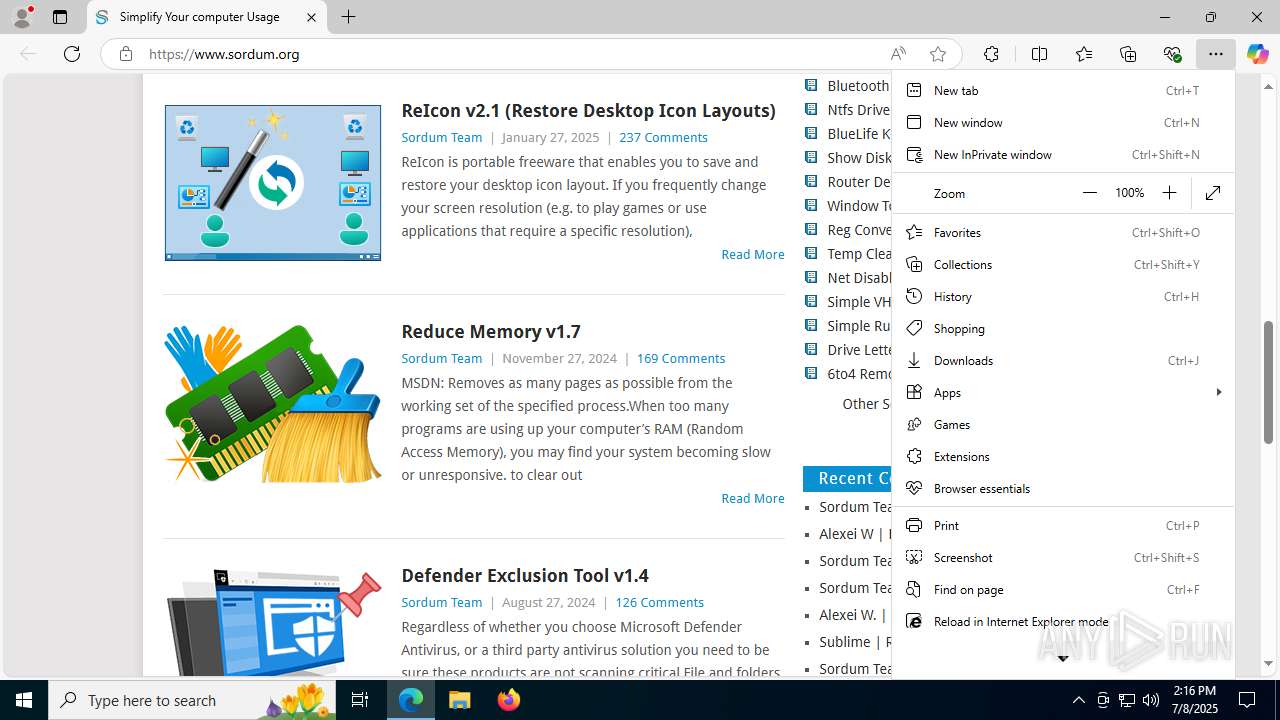Open File Explorer from the taskbar
The image size is (1280, 720).
point(459,700)
